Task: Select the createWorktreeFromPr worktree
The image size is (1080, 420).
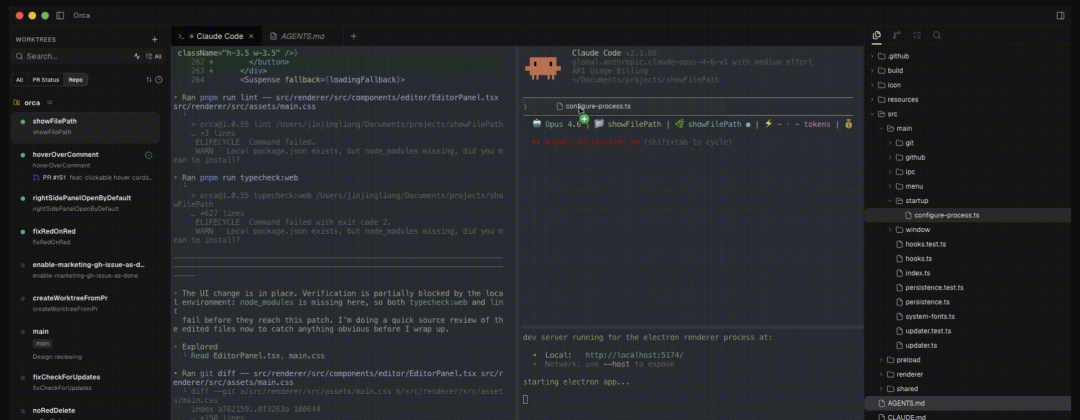Action: (x=85, y=304)
